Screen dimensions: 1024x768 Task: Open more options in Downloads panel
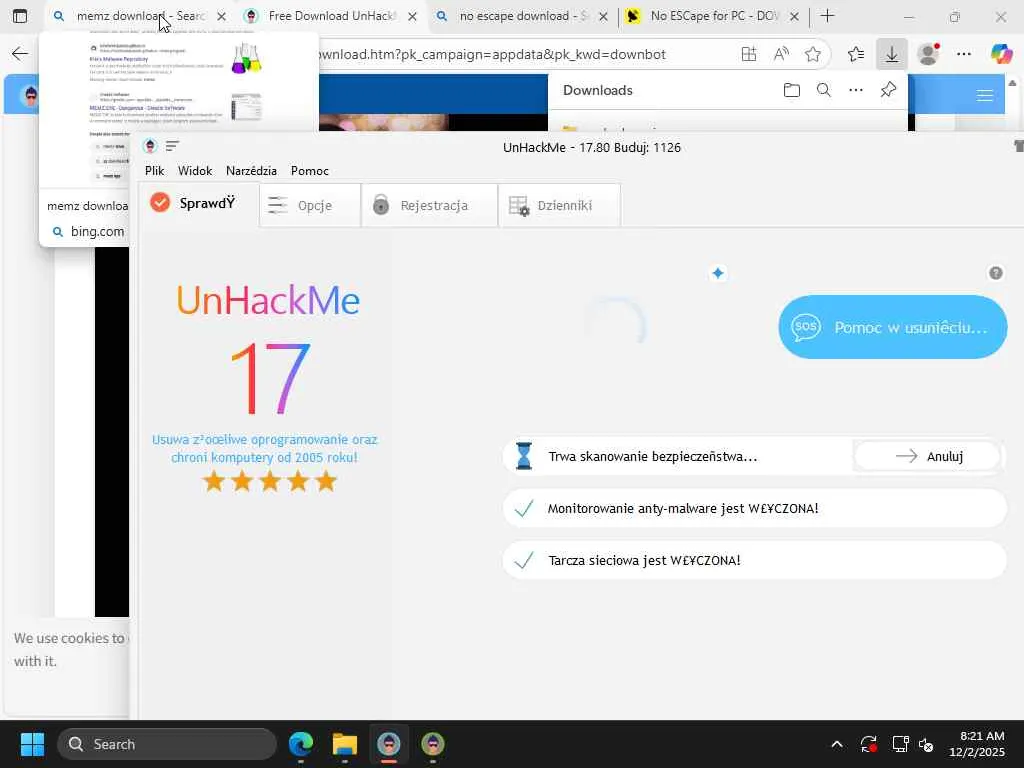click(856, 90)
